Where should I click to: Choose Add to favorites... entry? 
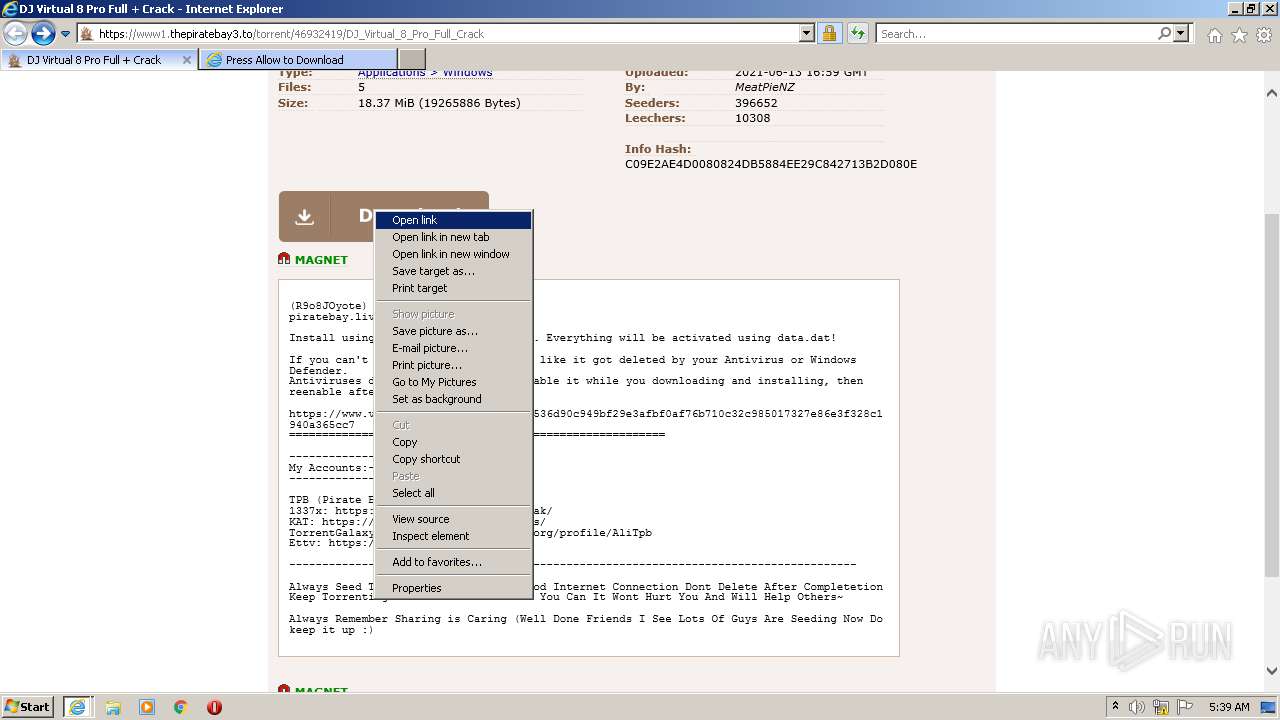(453, 562)
